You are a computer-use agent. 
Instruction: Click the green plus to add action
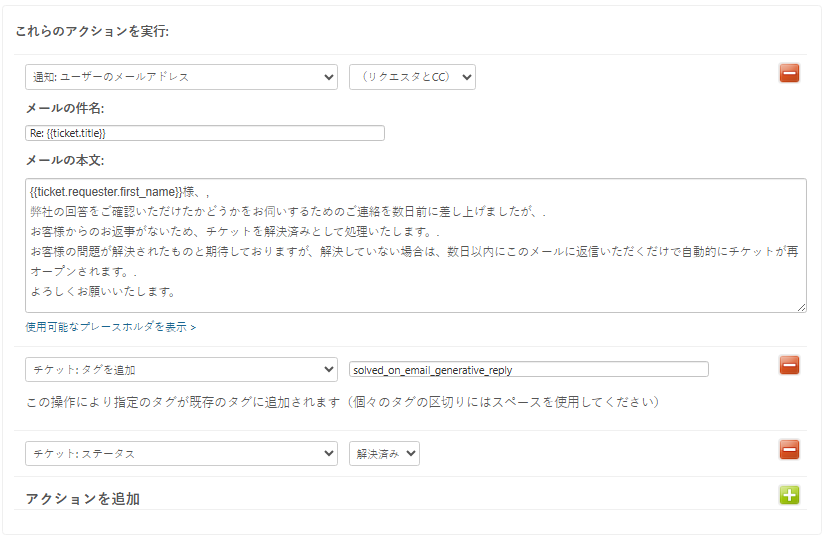tap(788, 494)
